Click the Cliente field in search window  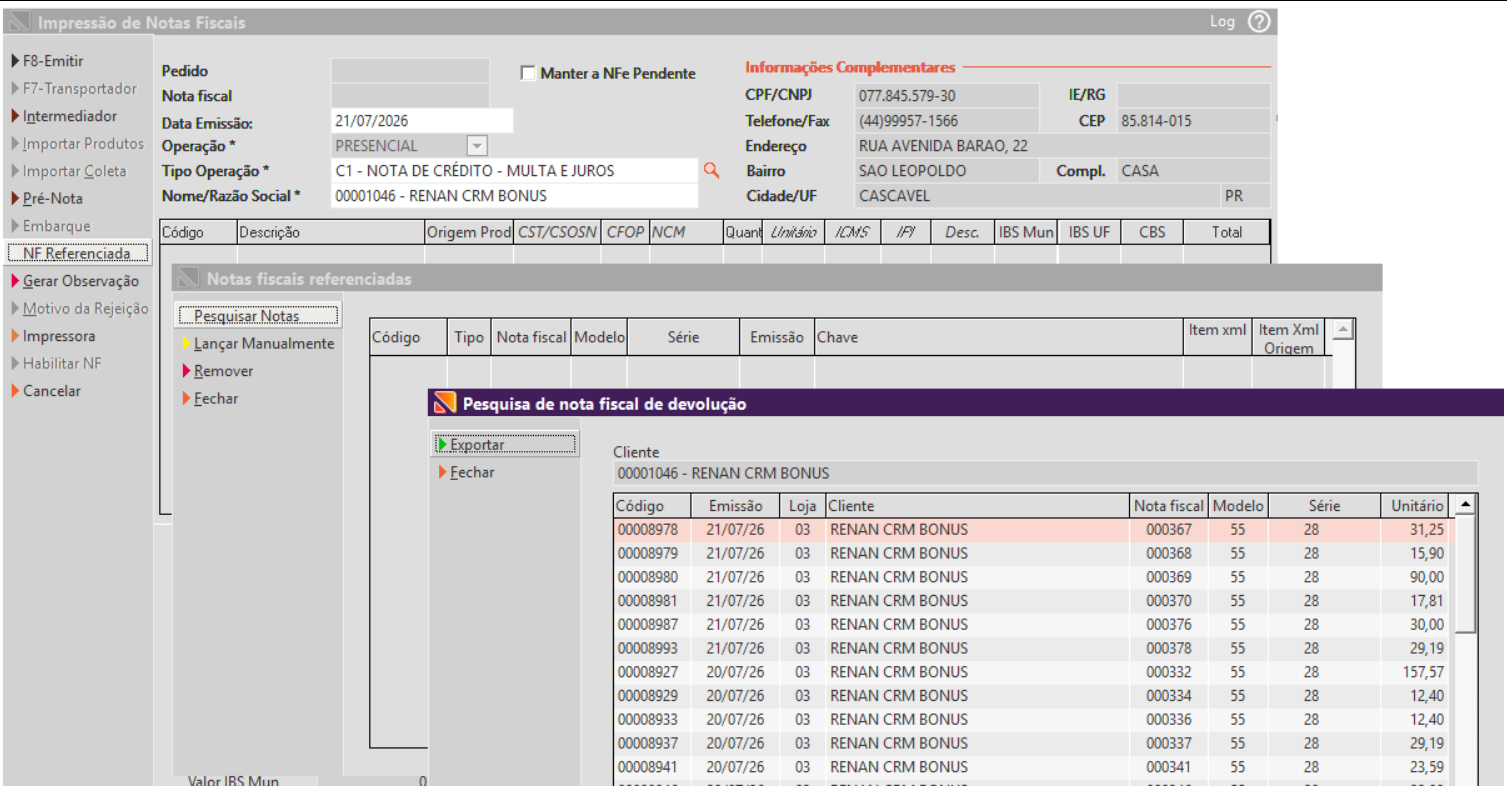pyautogui.click(x=1045, y=473)
